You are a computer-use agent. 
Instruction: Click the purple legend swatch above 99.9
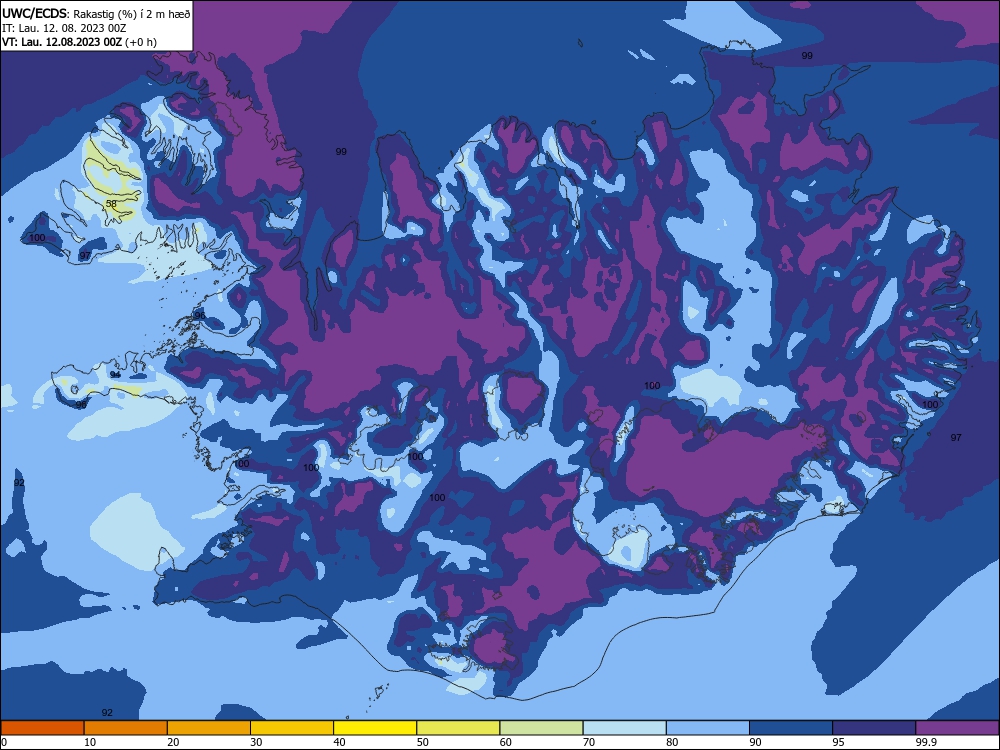pos(957,728)
